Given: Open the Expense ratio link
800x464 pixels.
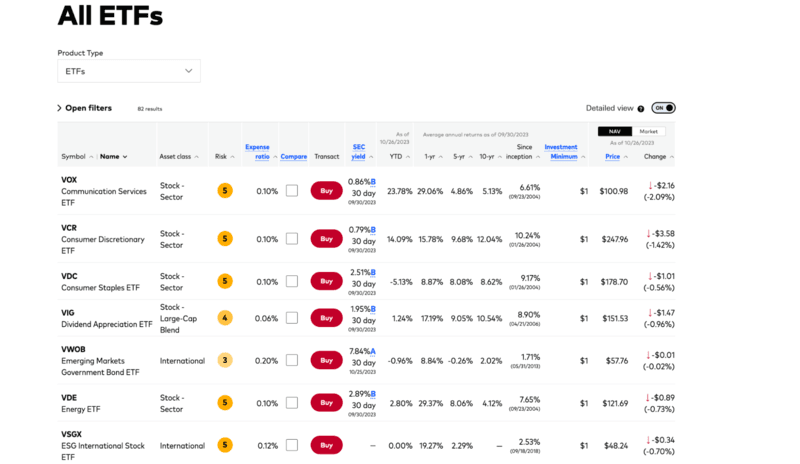Looking at the screenshot, I should click(x=258, y=152).
